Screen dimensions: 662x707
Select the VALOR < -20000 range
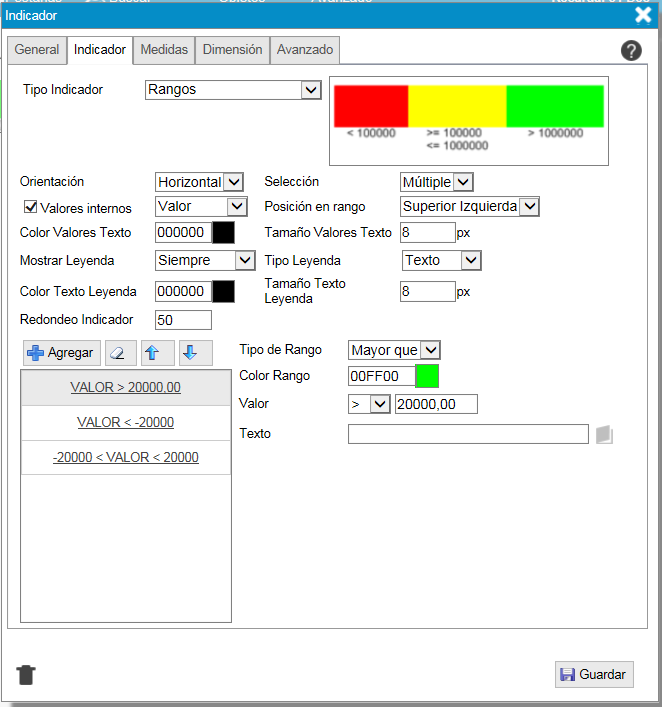(x=126, y=422)
